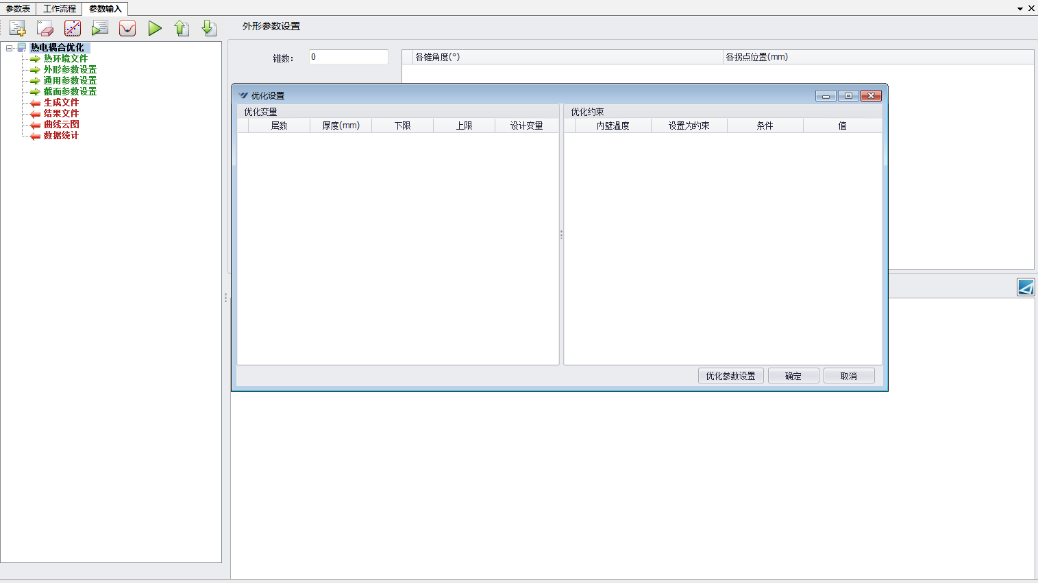Cancel the dialog with the 取消 button
Image resolution: width=1038 pixels, height=583 pixels.
point(849,376)
